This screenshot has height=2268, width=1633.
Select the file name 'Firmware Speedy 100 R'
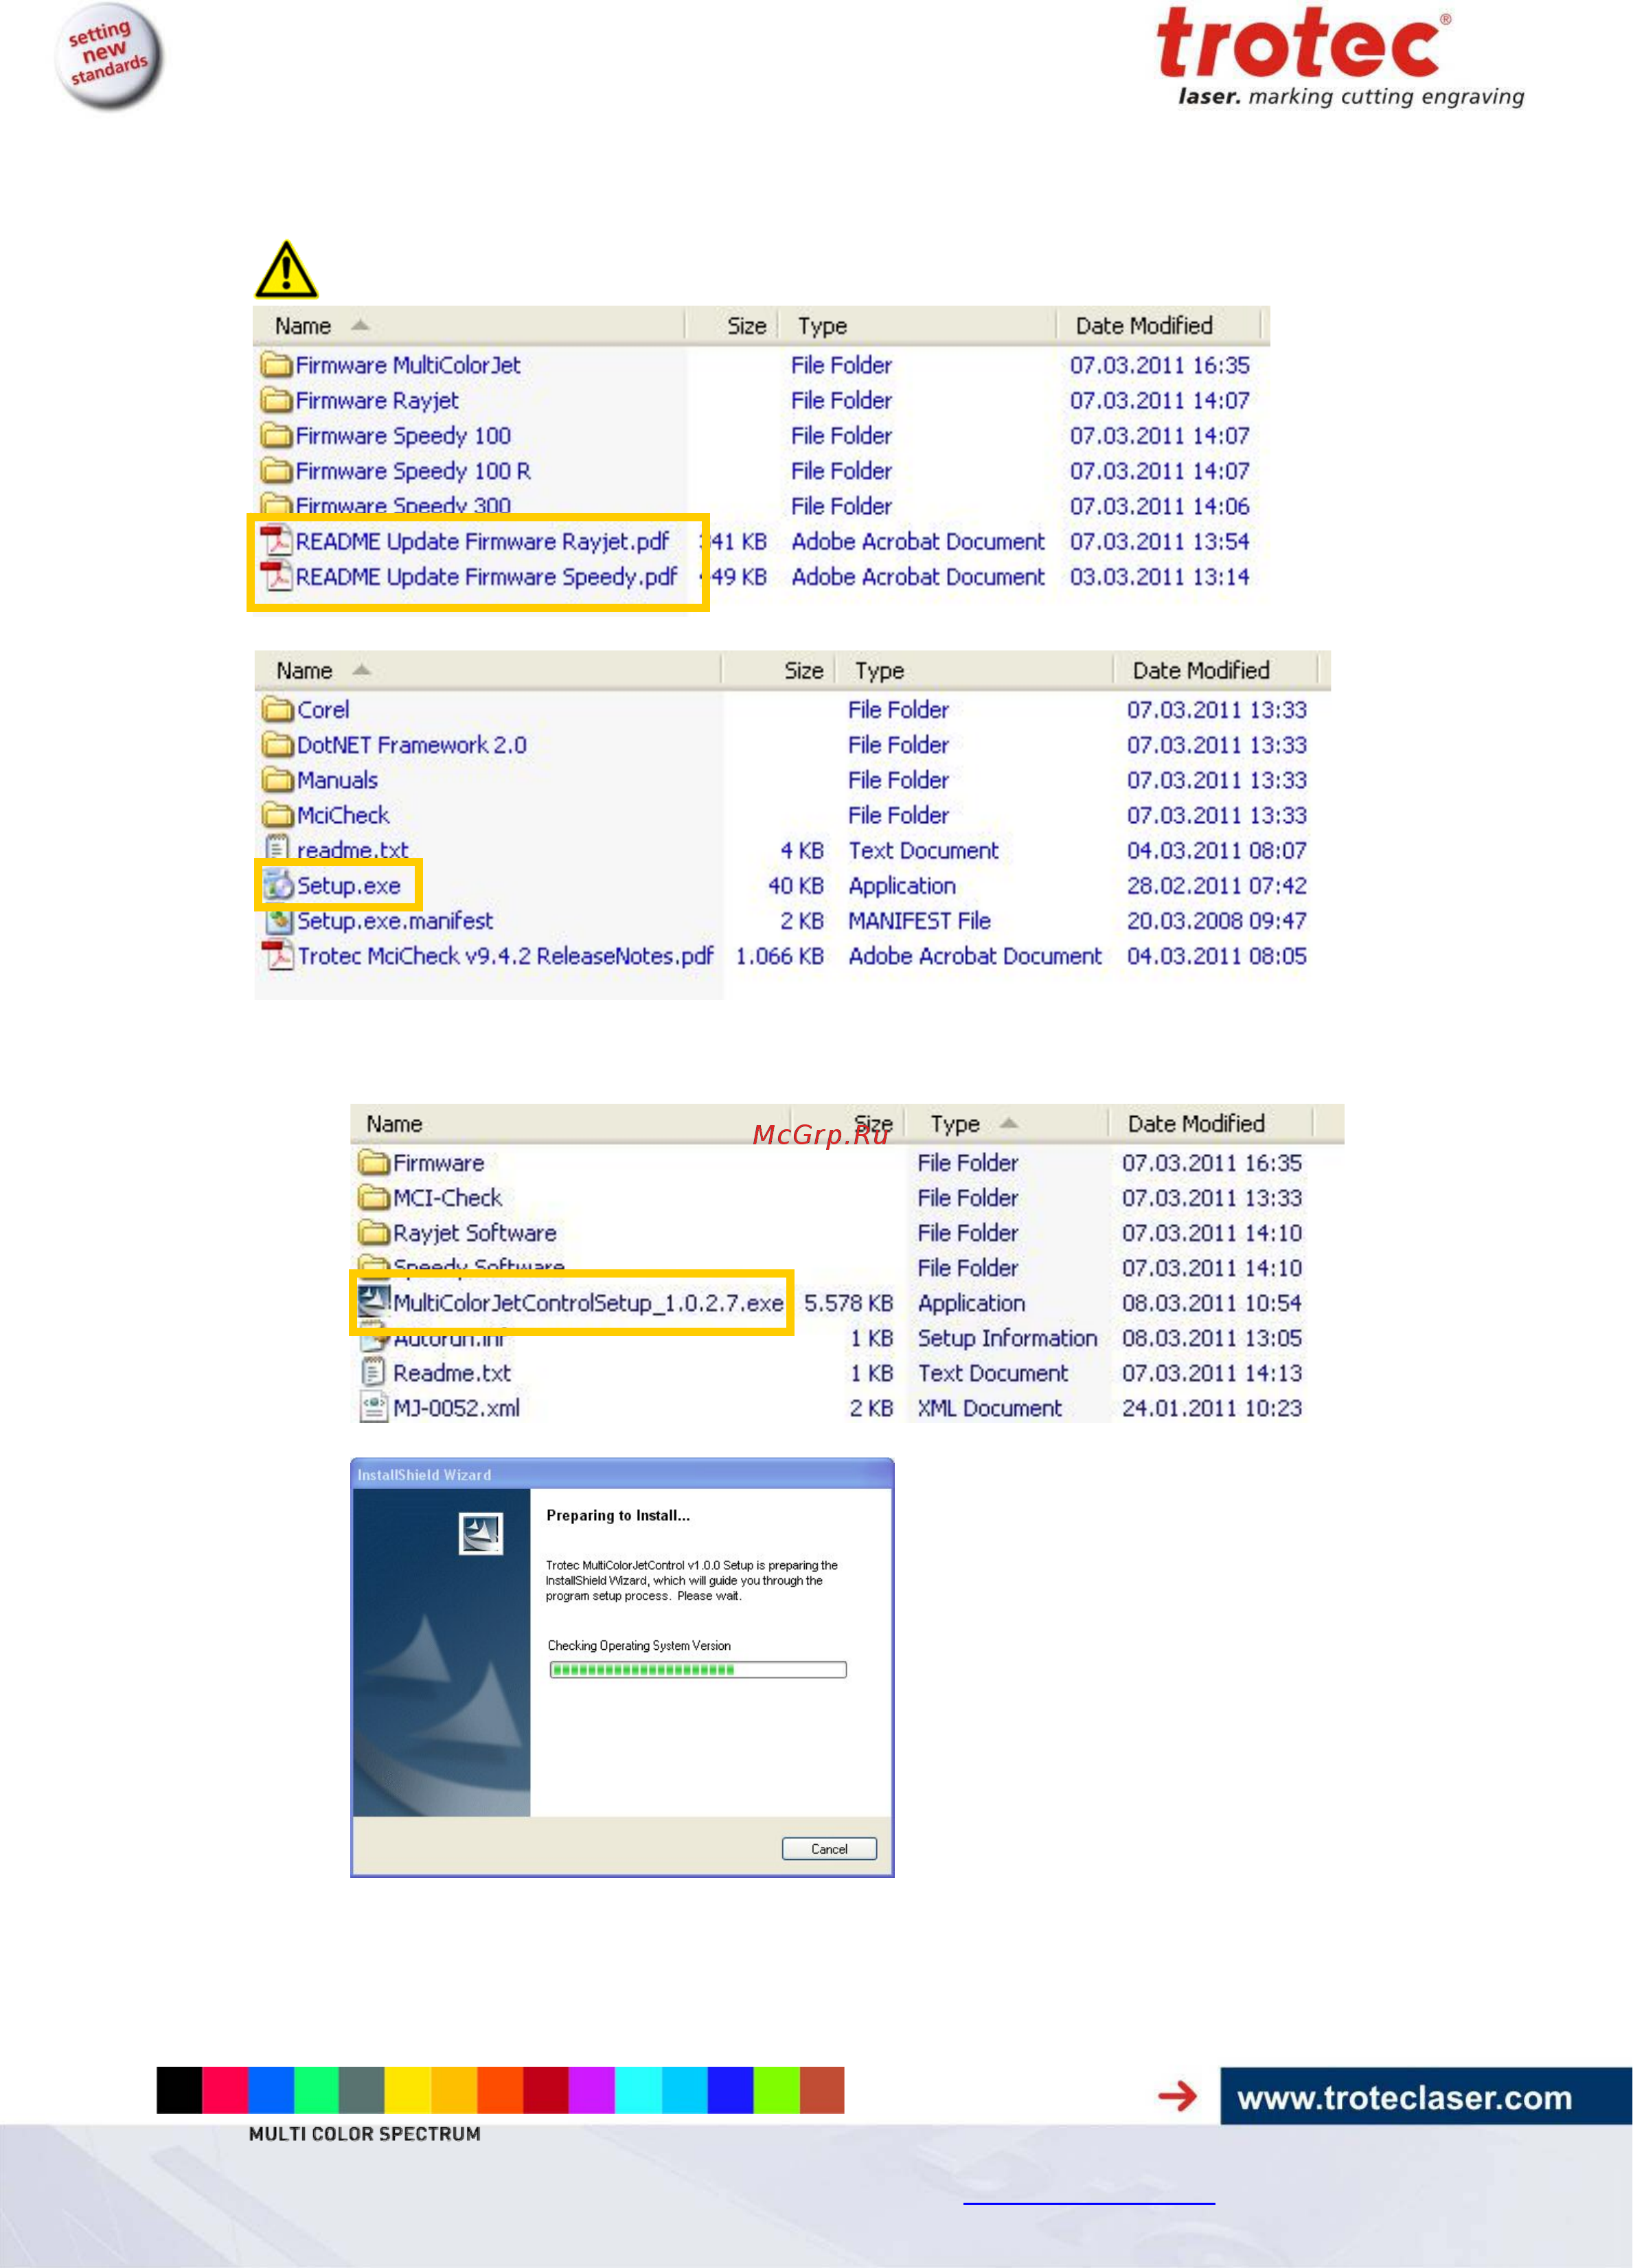[413, 471]
